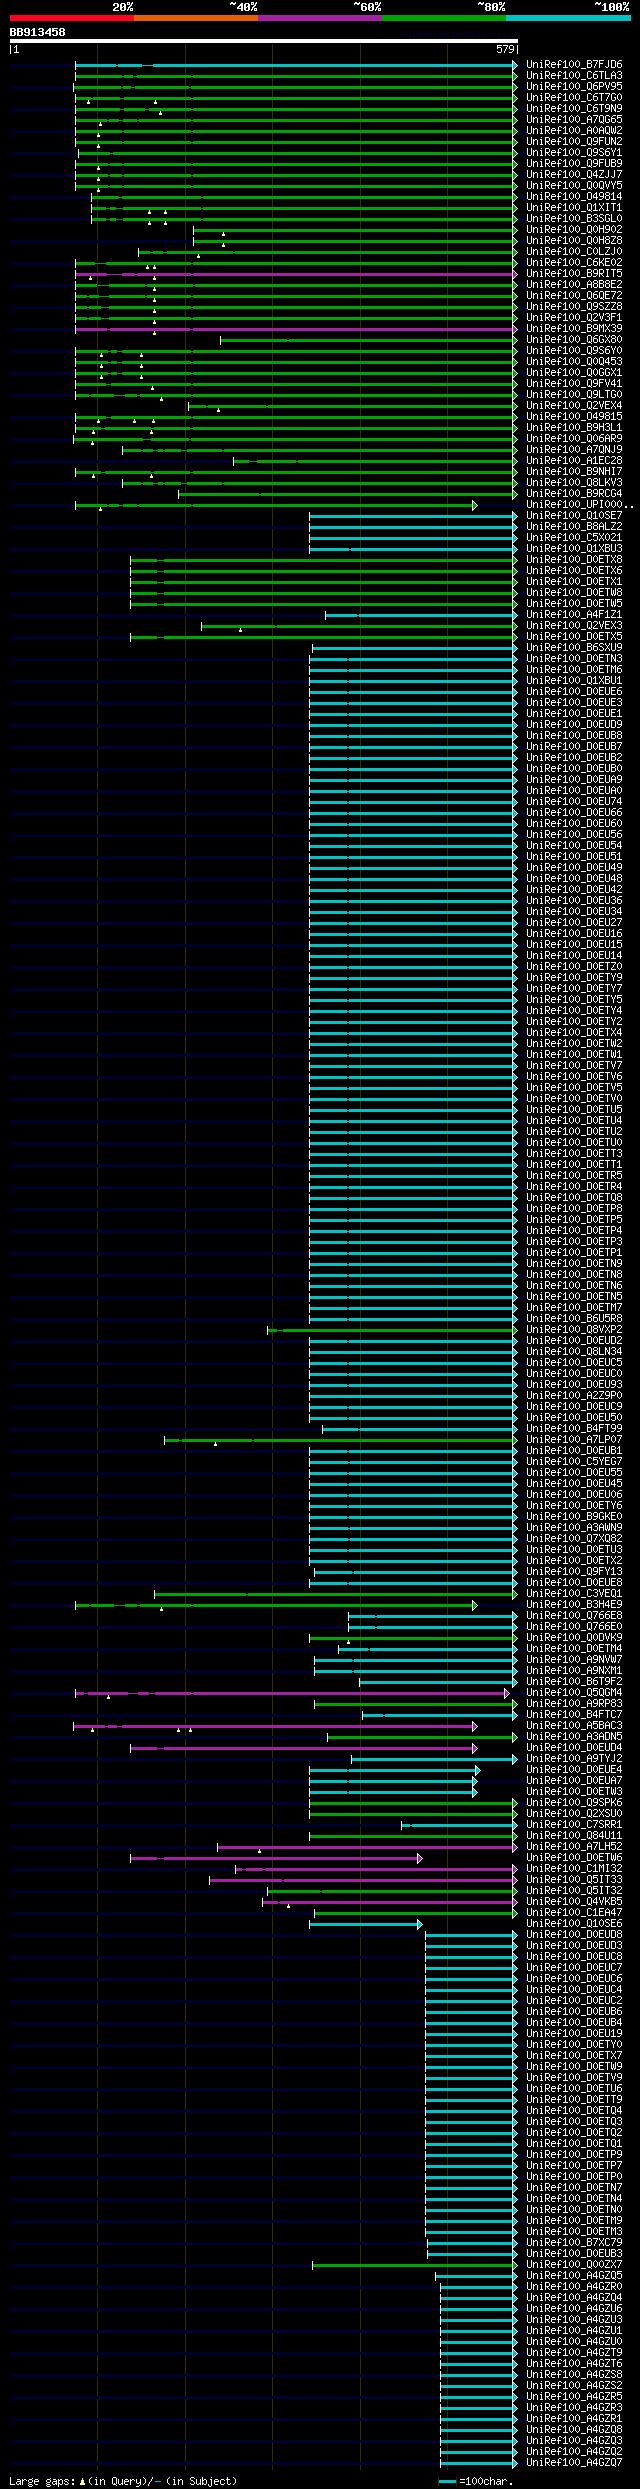The width and height of the screenshot is (640, 2489).
Task: Open hit UniRef100_B3H4E9
Action: 574,1605
